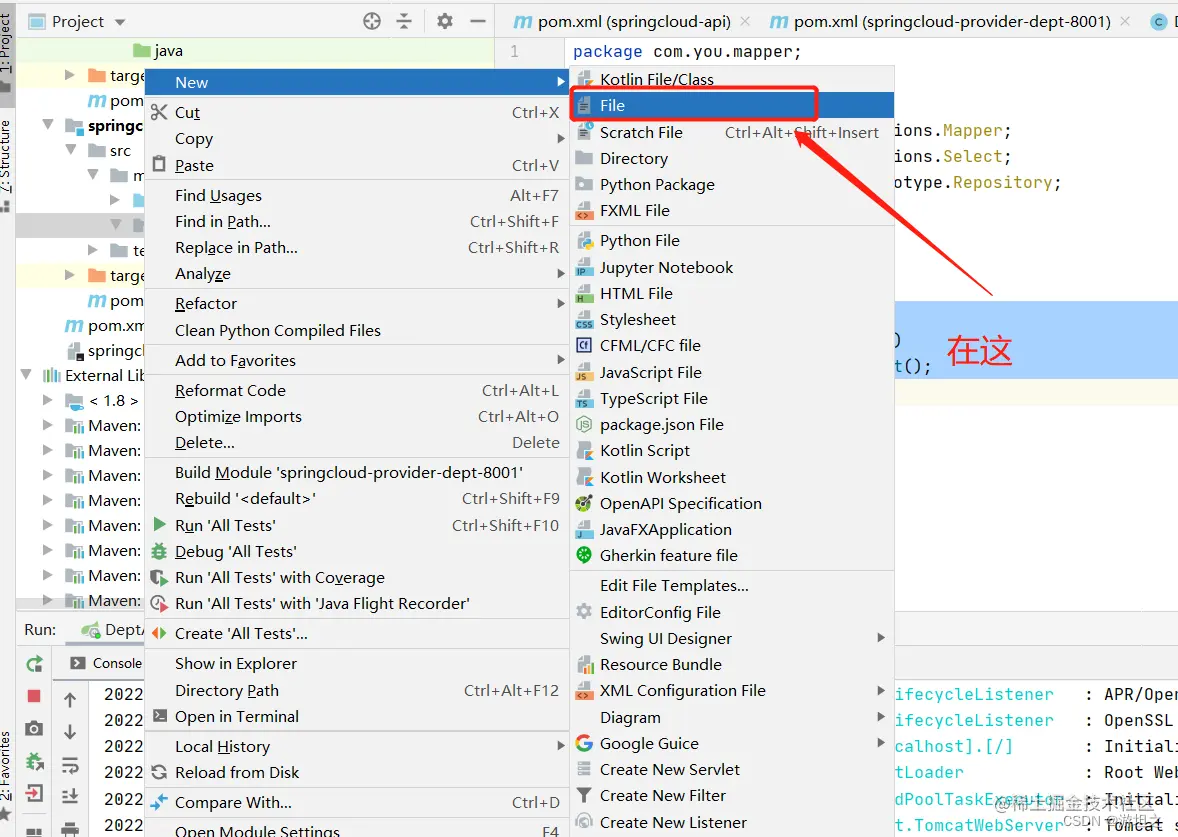Viewport: 1178px width, 837px height.
Task: Create a JavaScript File
Action: [732, 373]
